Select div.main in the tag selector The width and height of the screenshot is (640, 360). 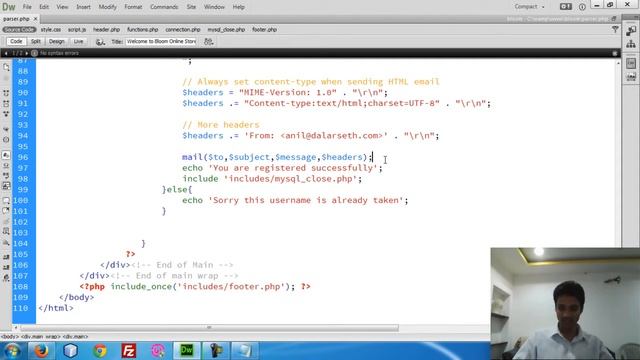[75, 337]
